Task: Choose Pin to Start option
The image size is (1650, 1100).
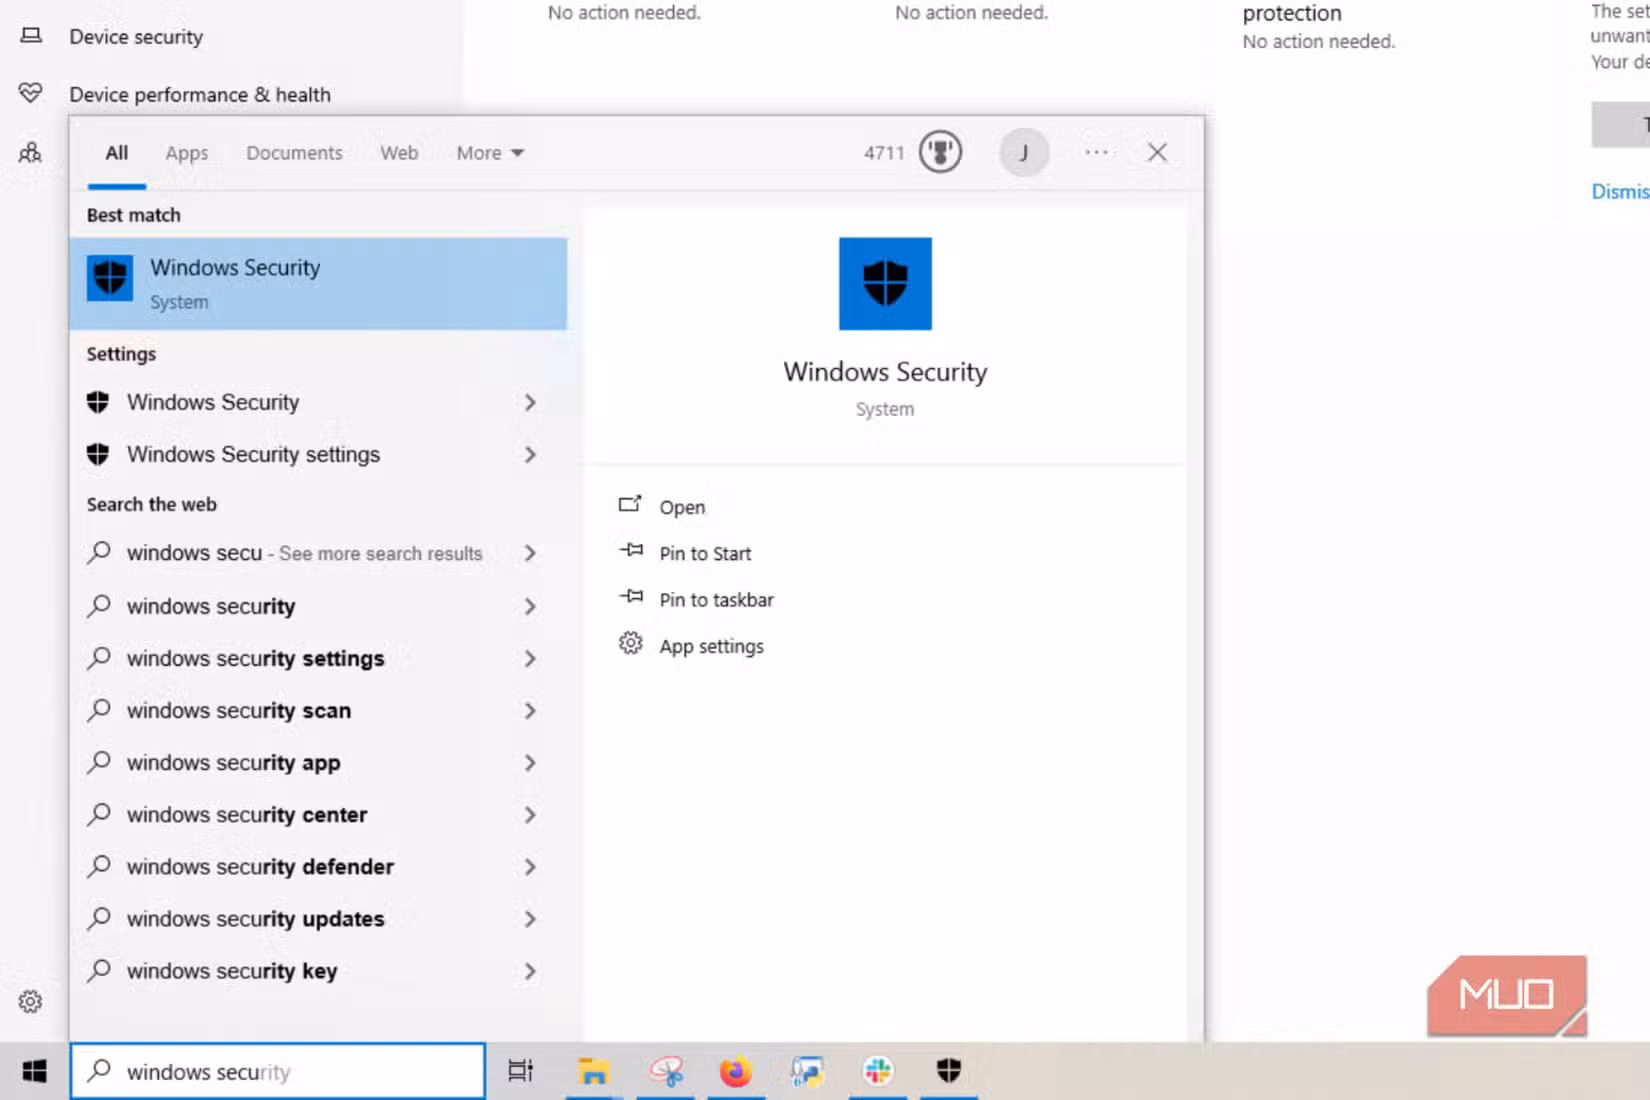Action: point(705,553)
